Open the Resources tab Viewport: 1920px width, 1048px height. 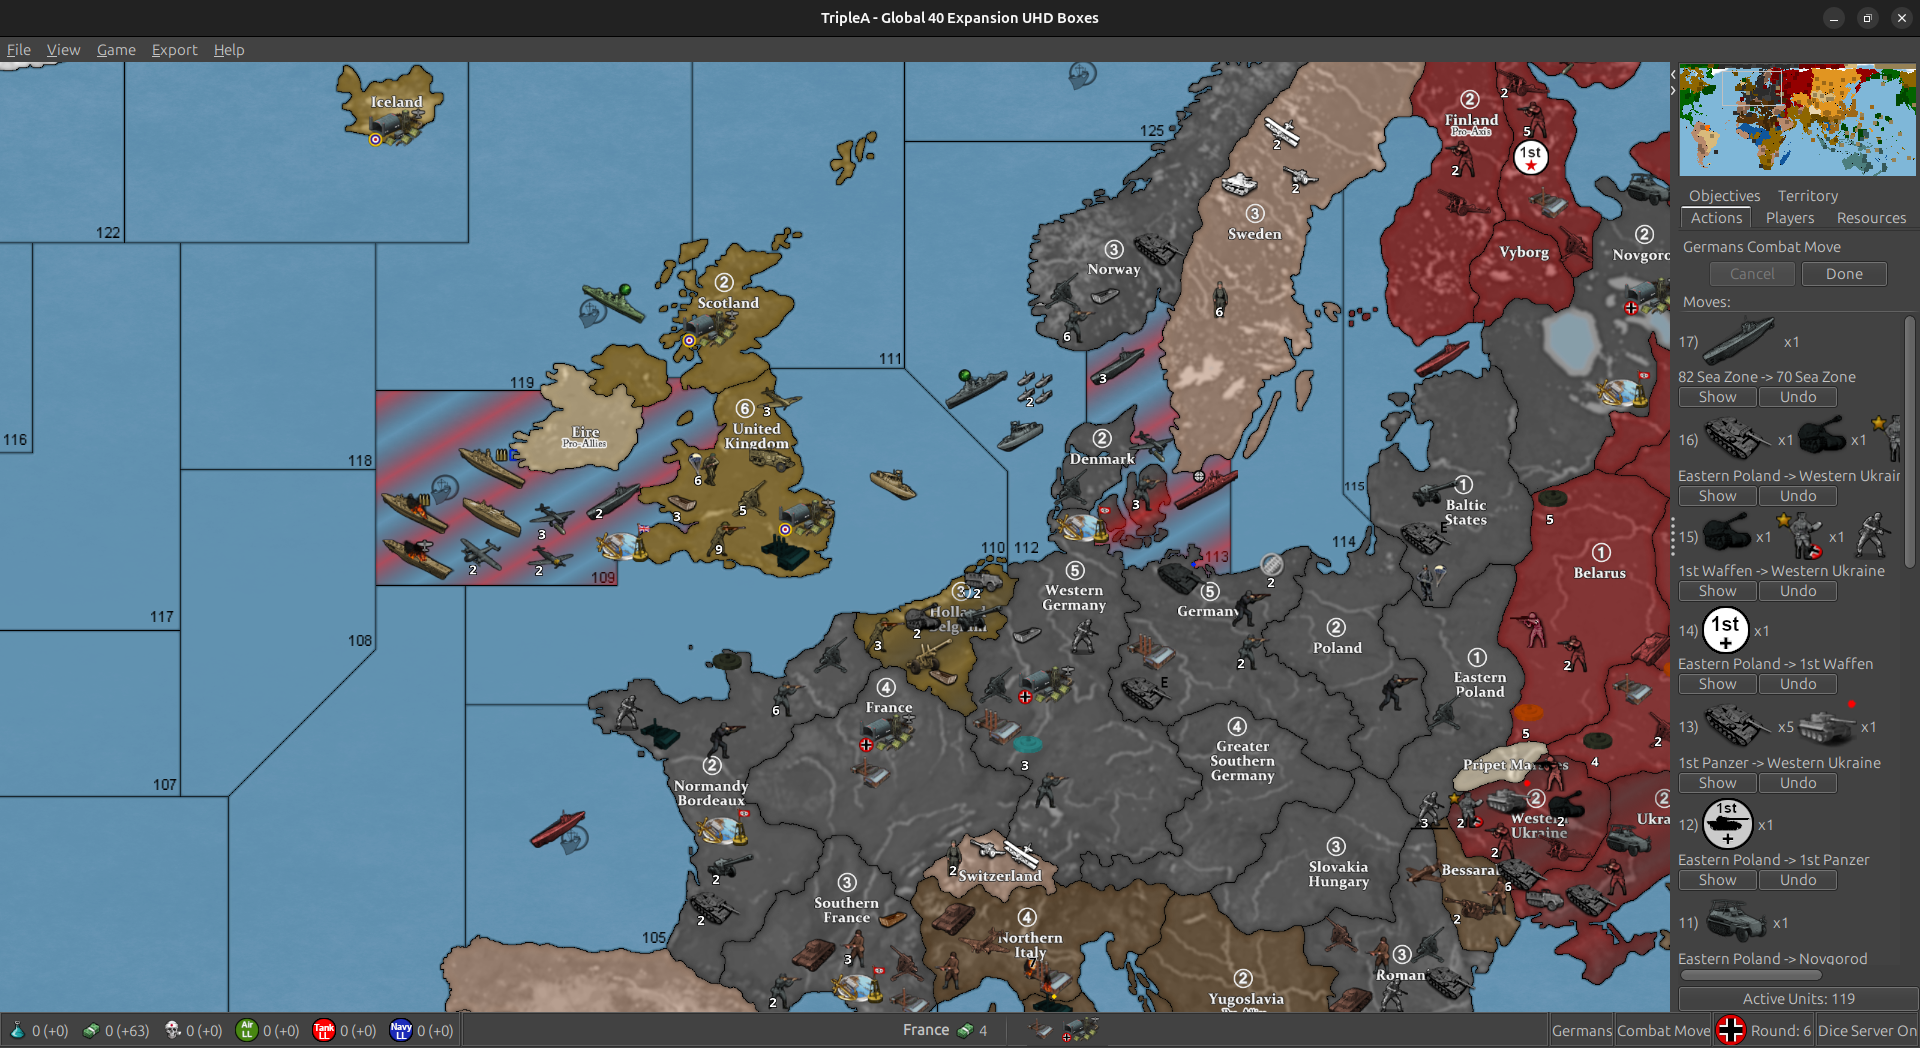click(x=1871, y=218)
